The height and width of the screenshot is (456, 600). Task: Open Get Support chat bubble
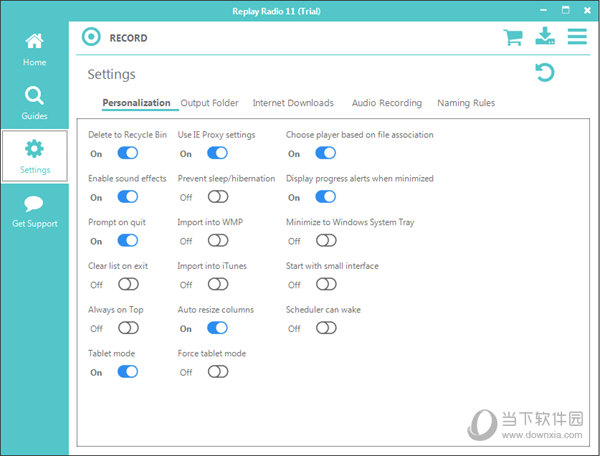[34, 212]
